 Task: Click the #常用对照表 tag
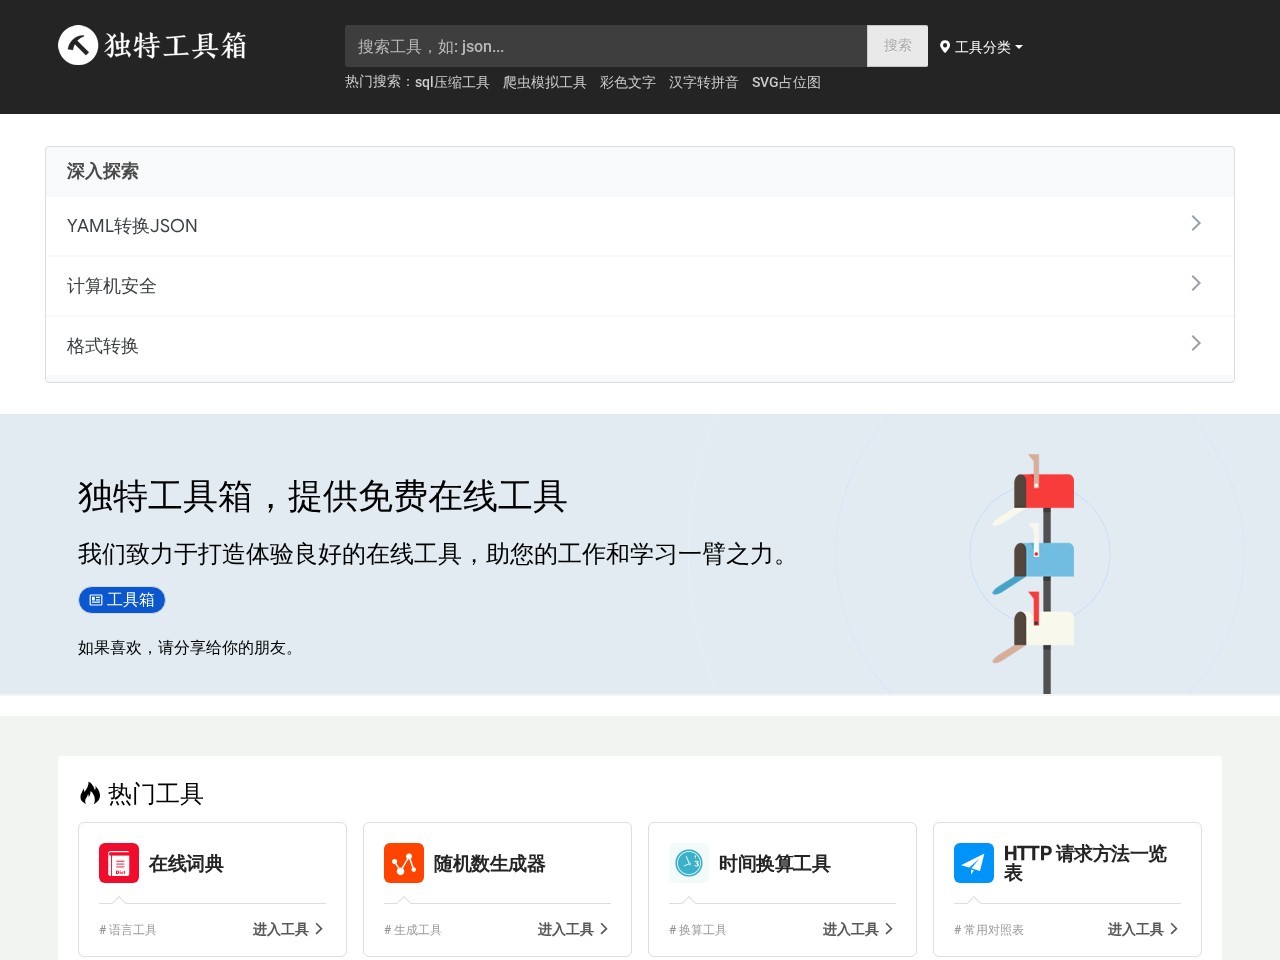tap(989, 930)
